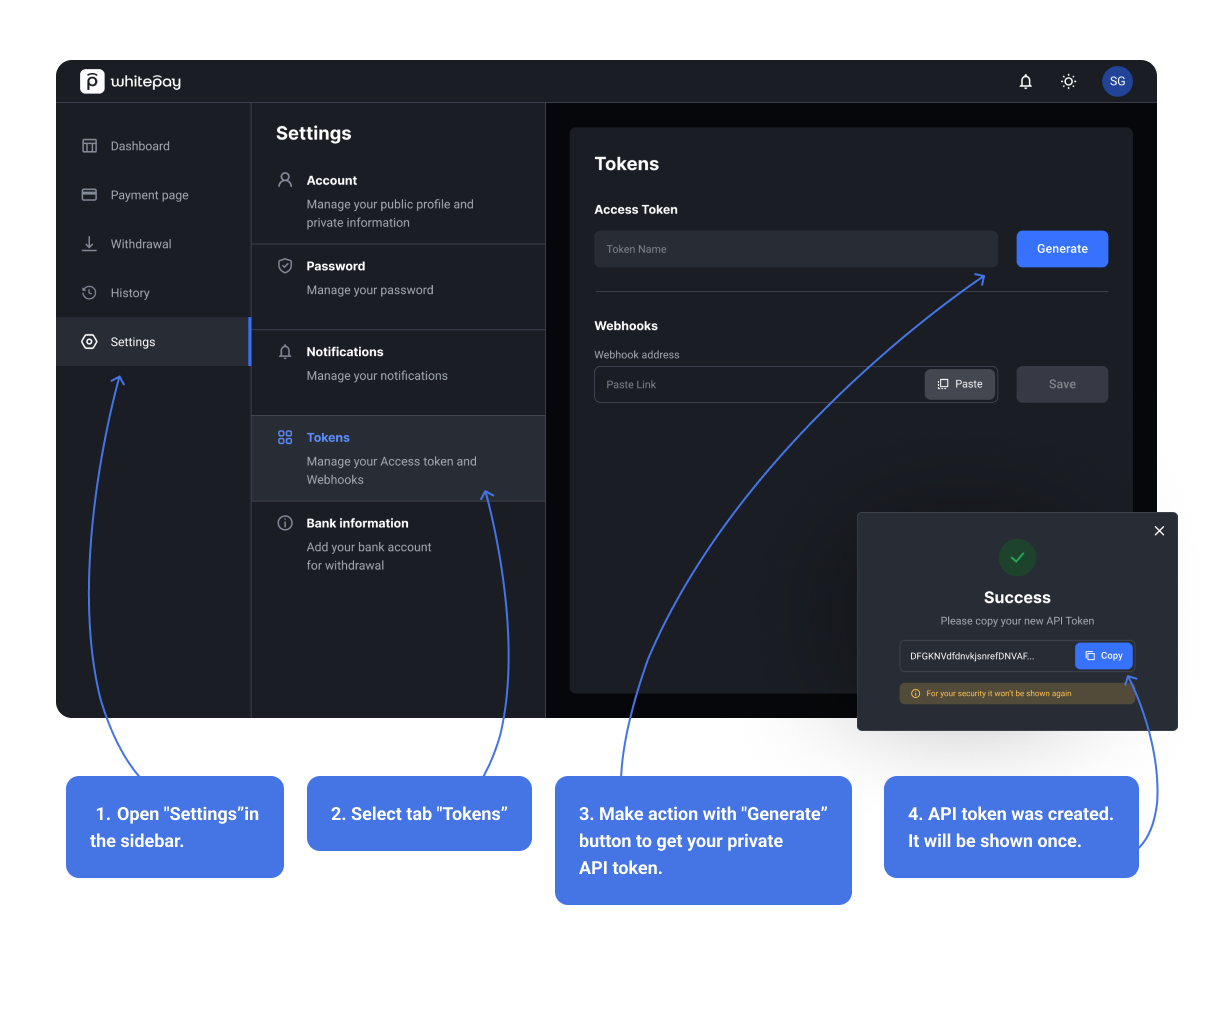The height and width of the screenshot is (1024, 1217).
Task: Open the Password settings section
Action: tap(397, 278)
